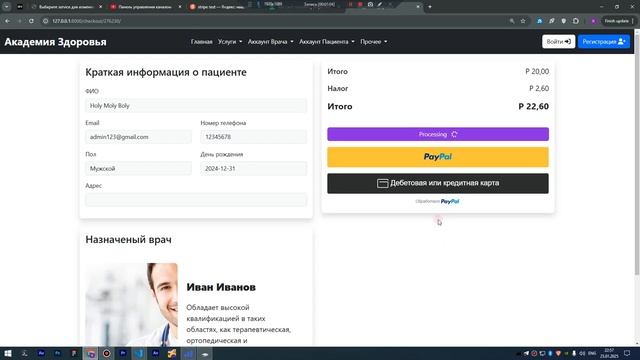Open the notification center icon

coord(627,353)
